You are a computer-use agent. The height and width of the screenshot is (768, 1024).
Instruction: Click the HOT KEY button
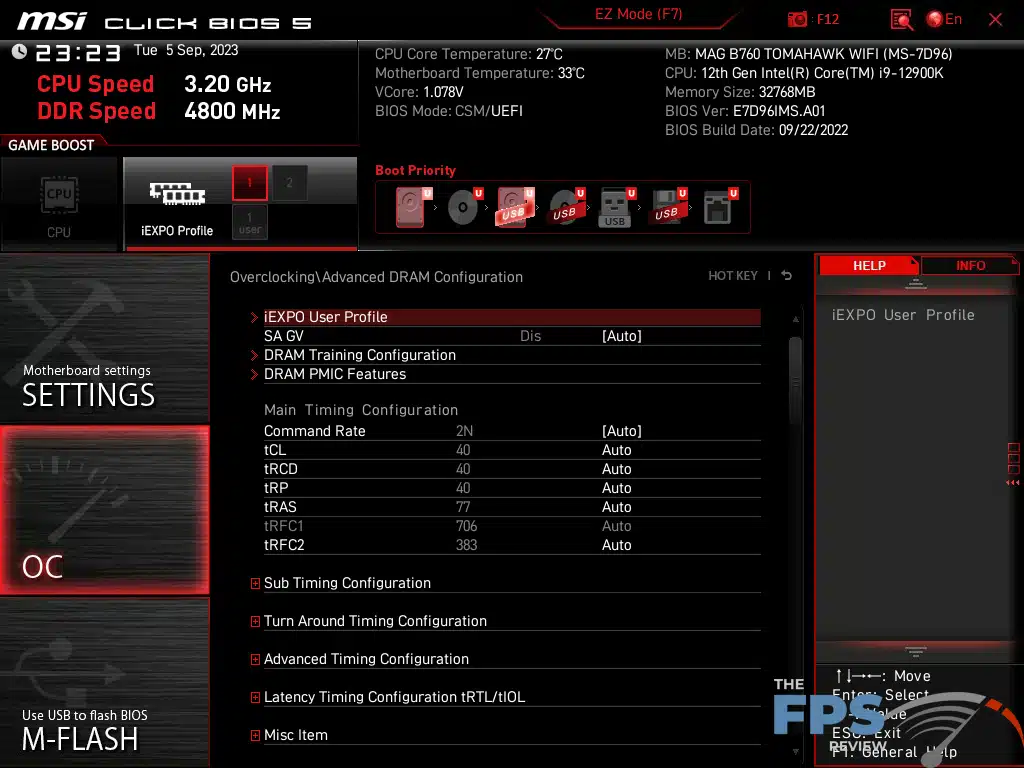(733, 276)
